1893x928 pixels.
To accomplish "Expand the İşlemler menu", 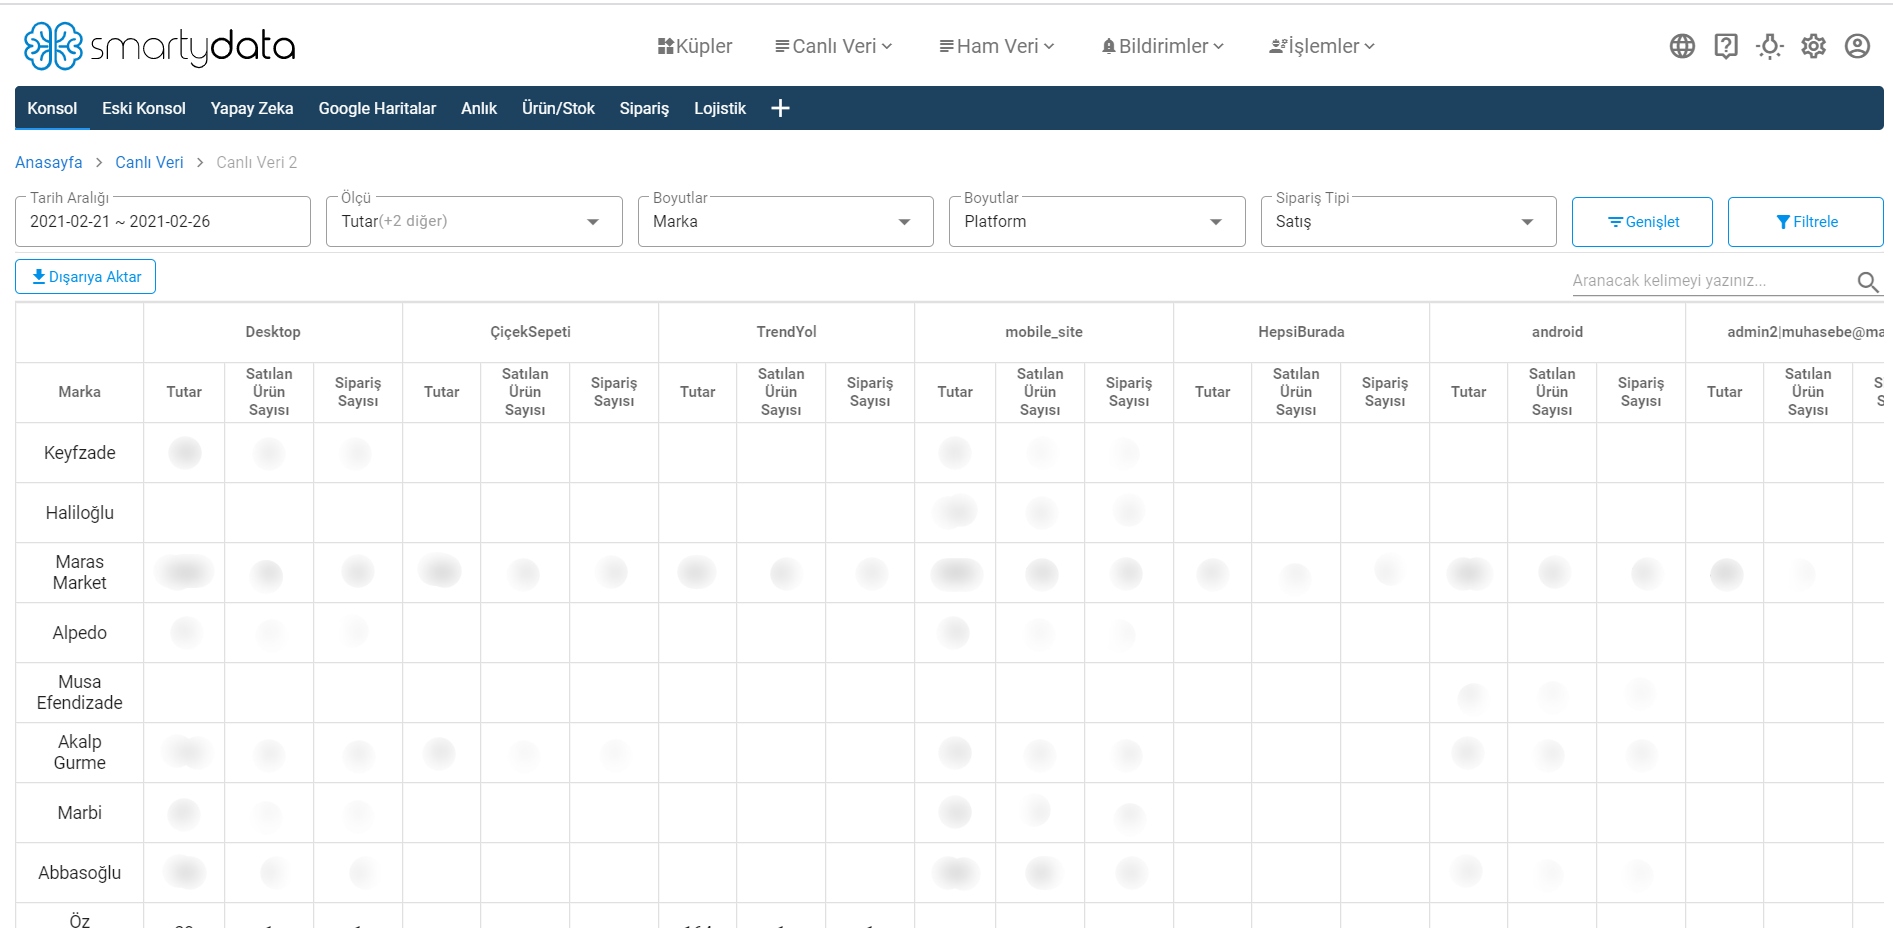I will tap(1322, 46).
